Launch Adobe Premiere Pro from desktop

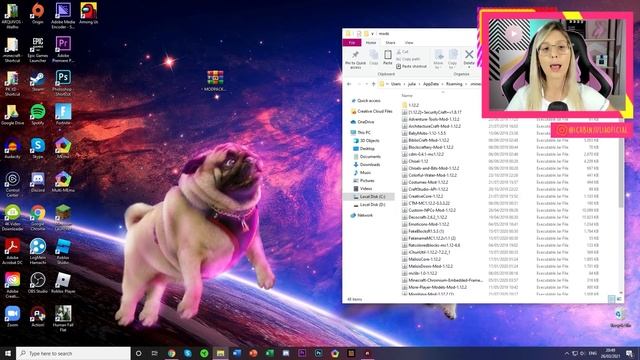coord(63,50)
